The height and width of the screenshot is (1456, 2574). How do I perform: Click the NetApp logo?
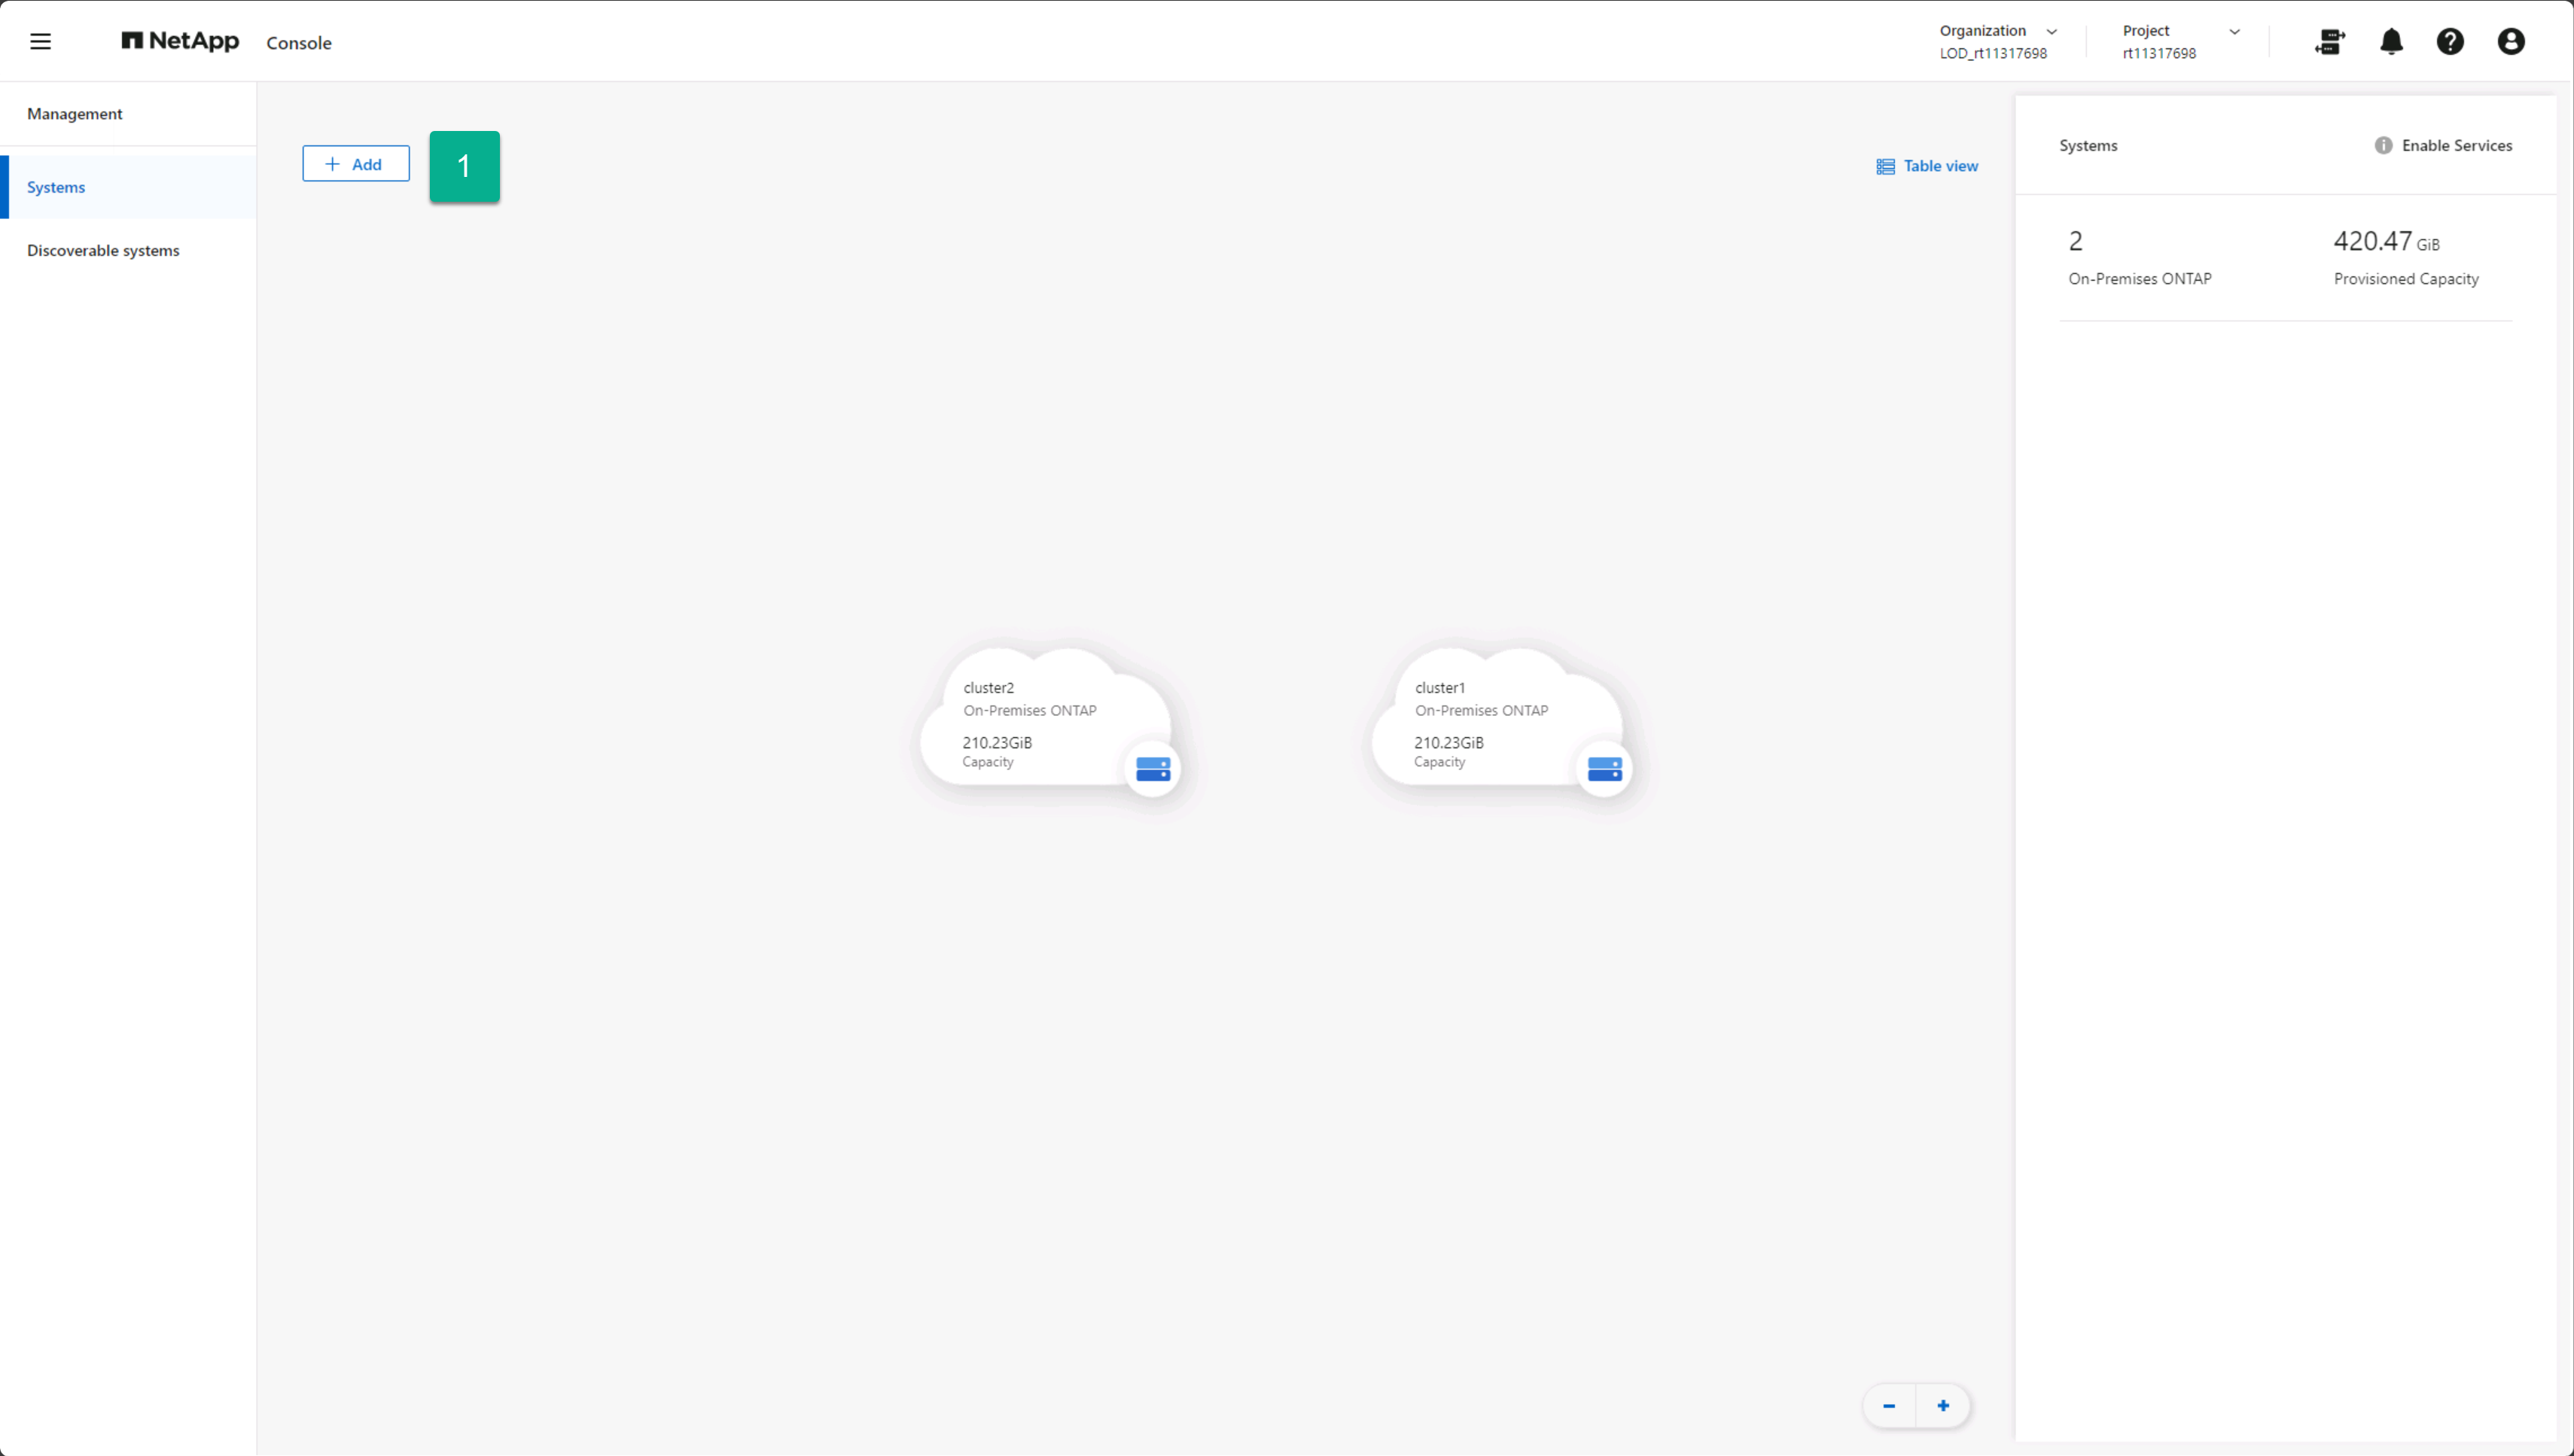pos(180,41)
